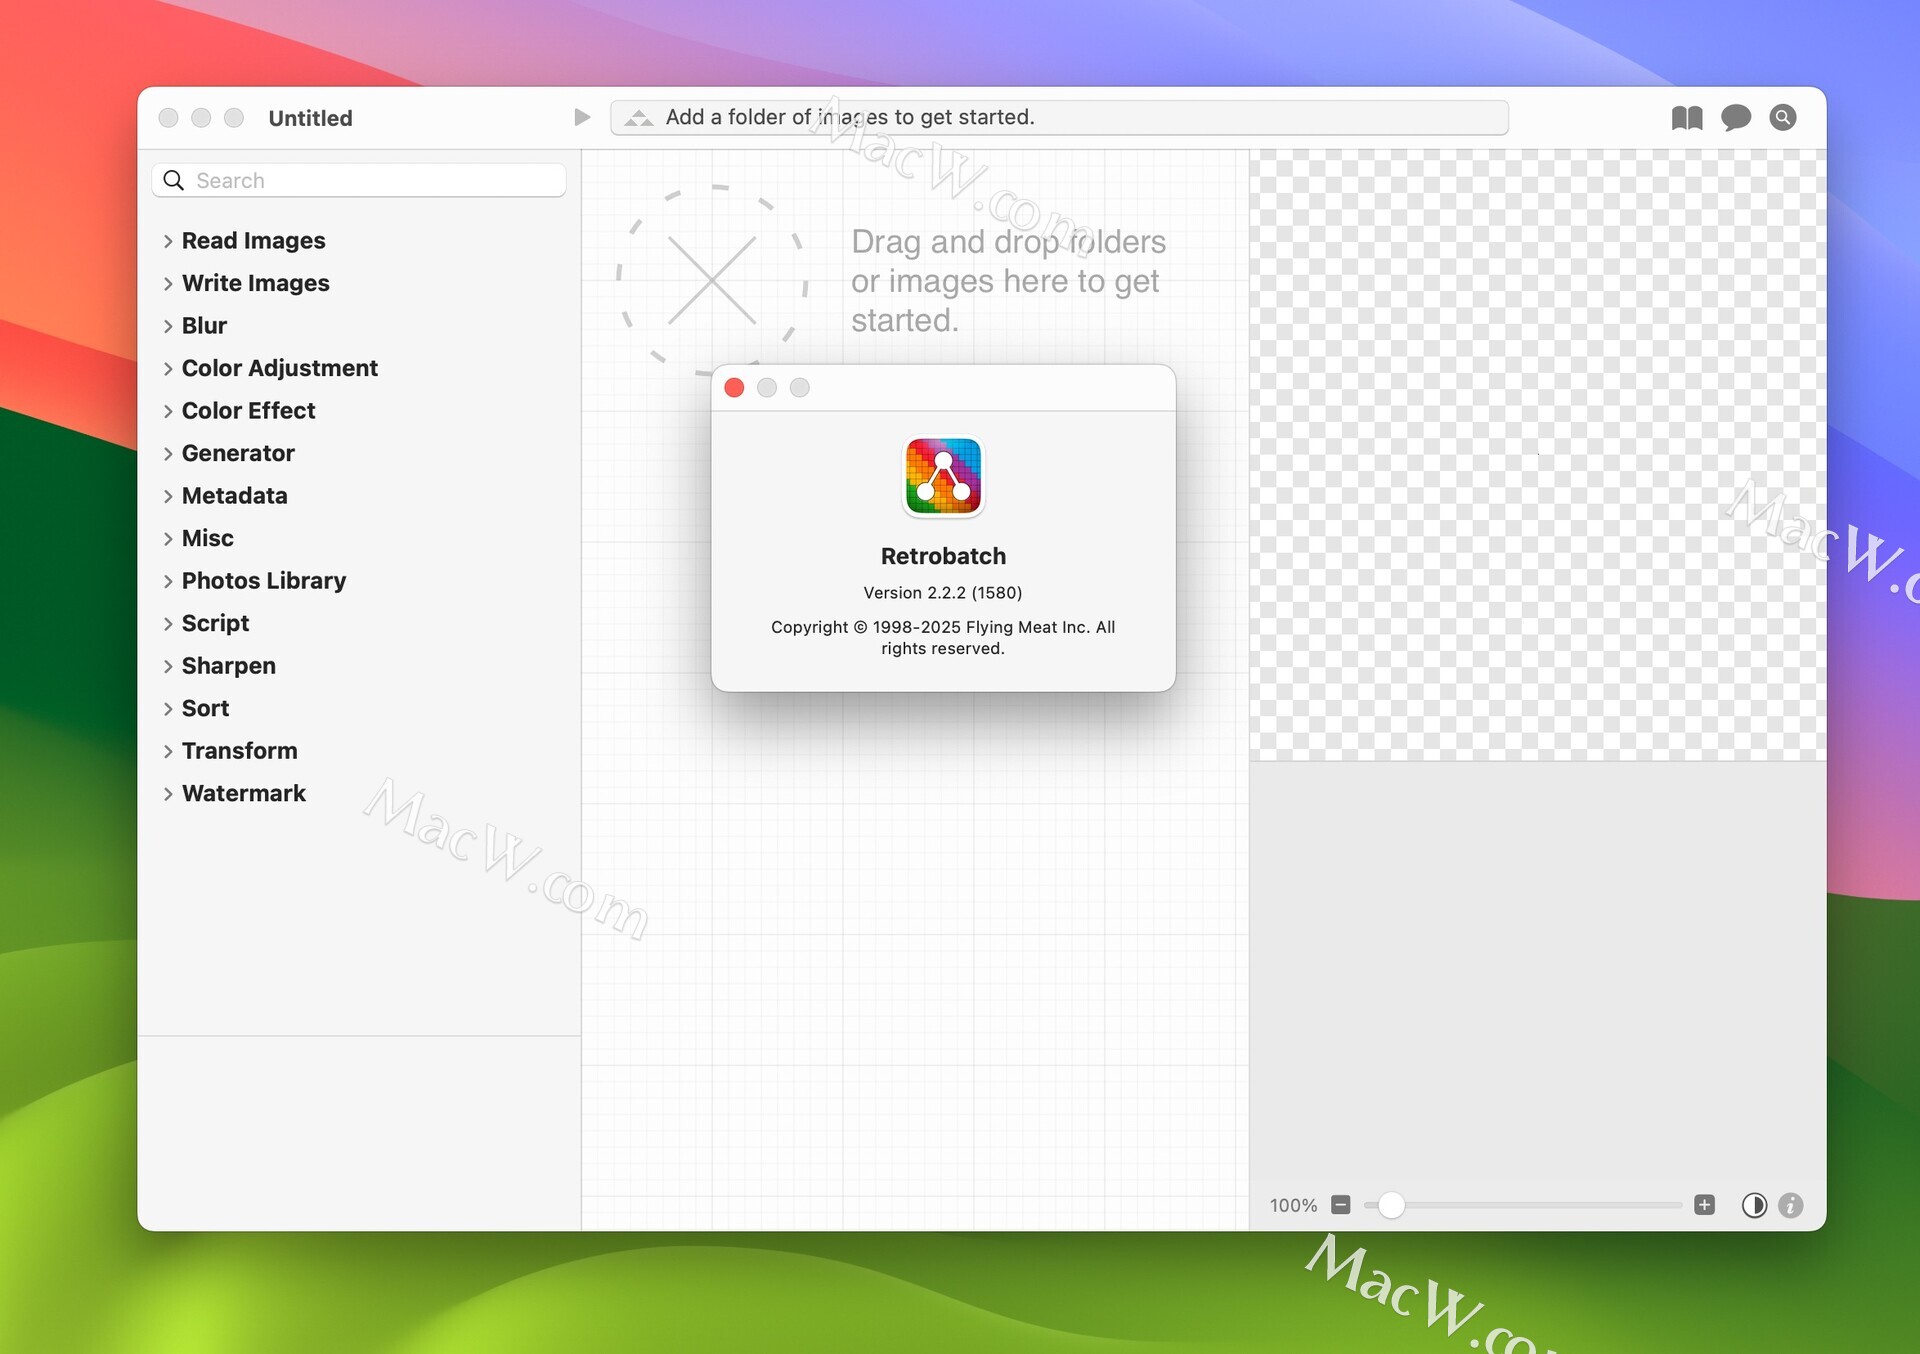Expand the Generator category
The width and height of the screenshot is (1920, 1354).
coord(168,454)
